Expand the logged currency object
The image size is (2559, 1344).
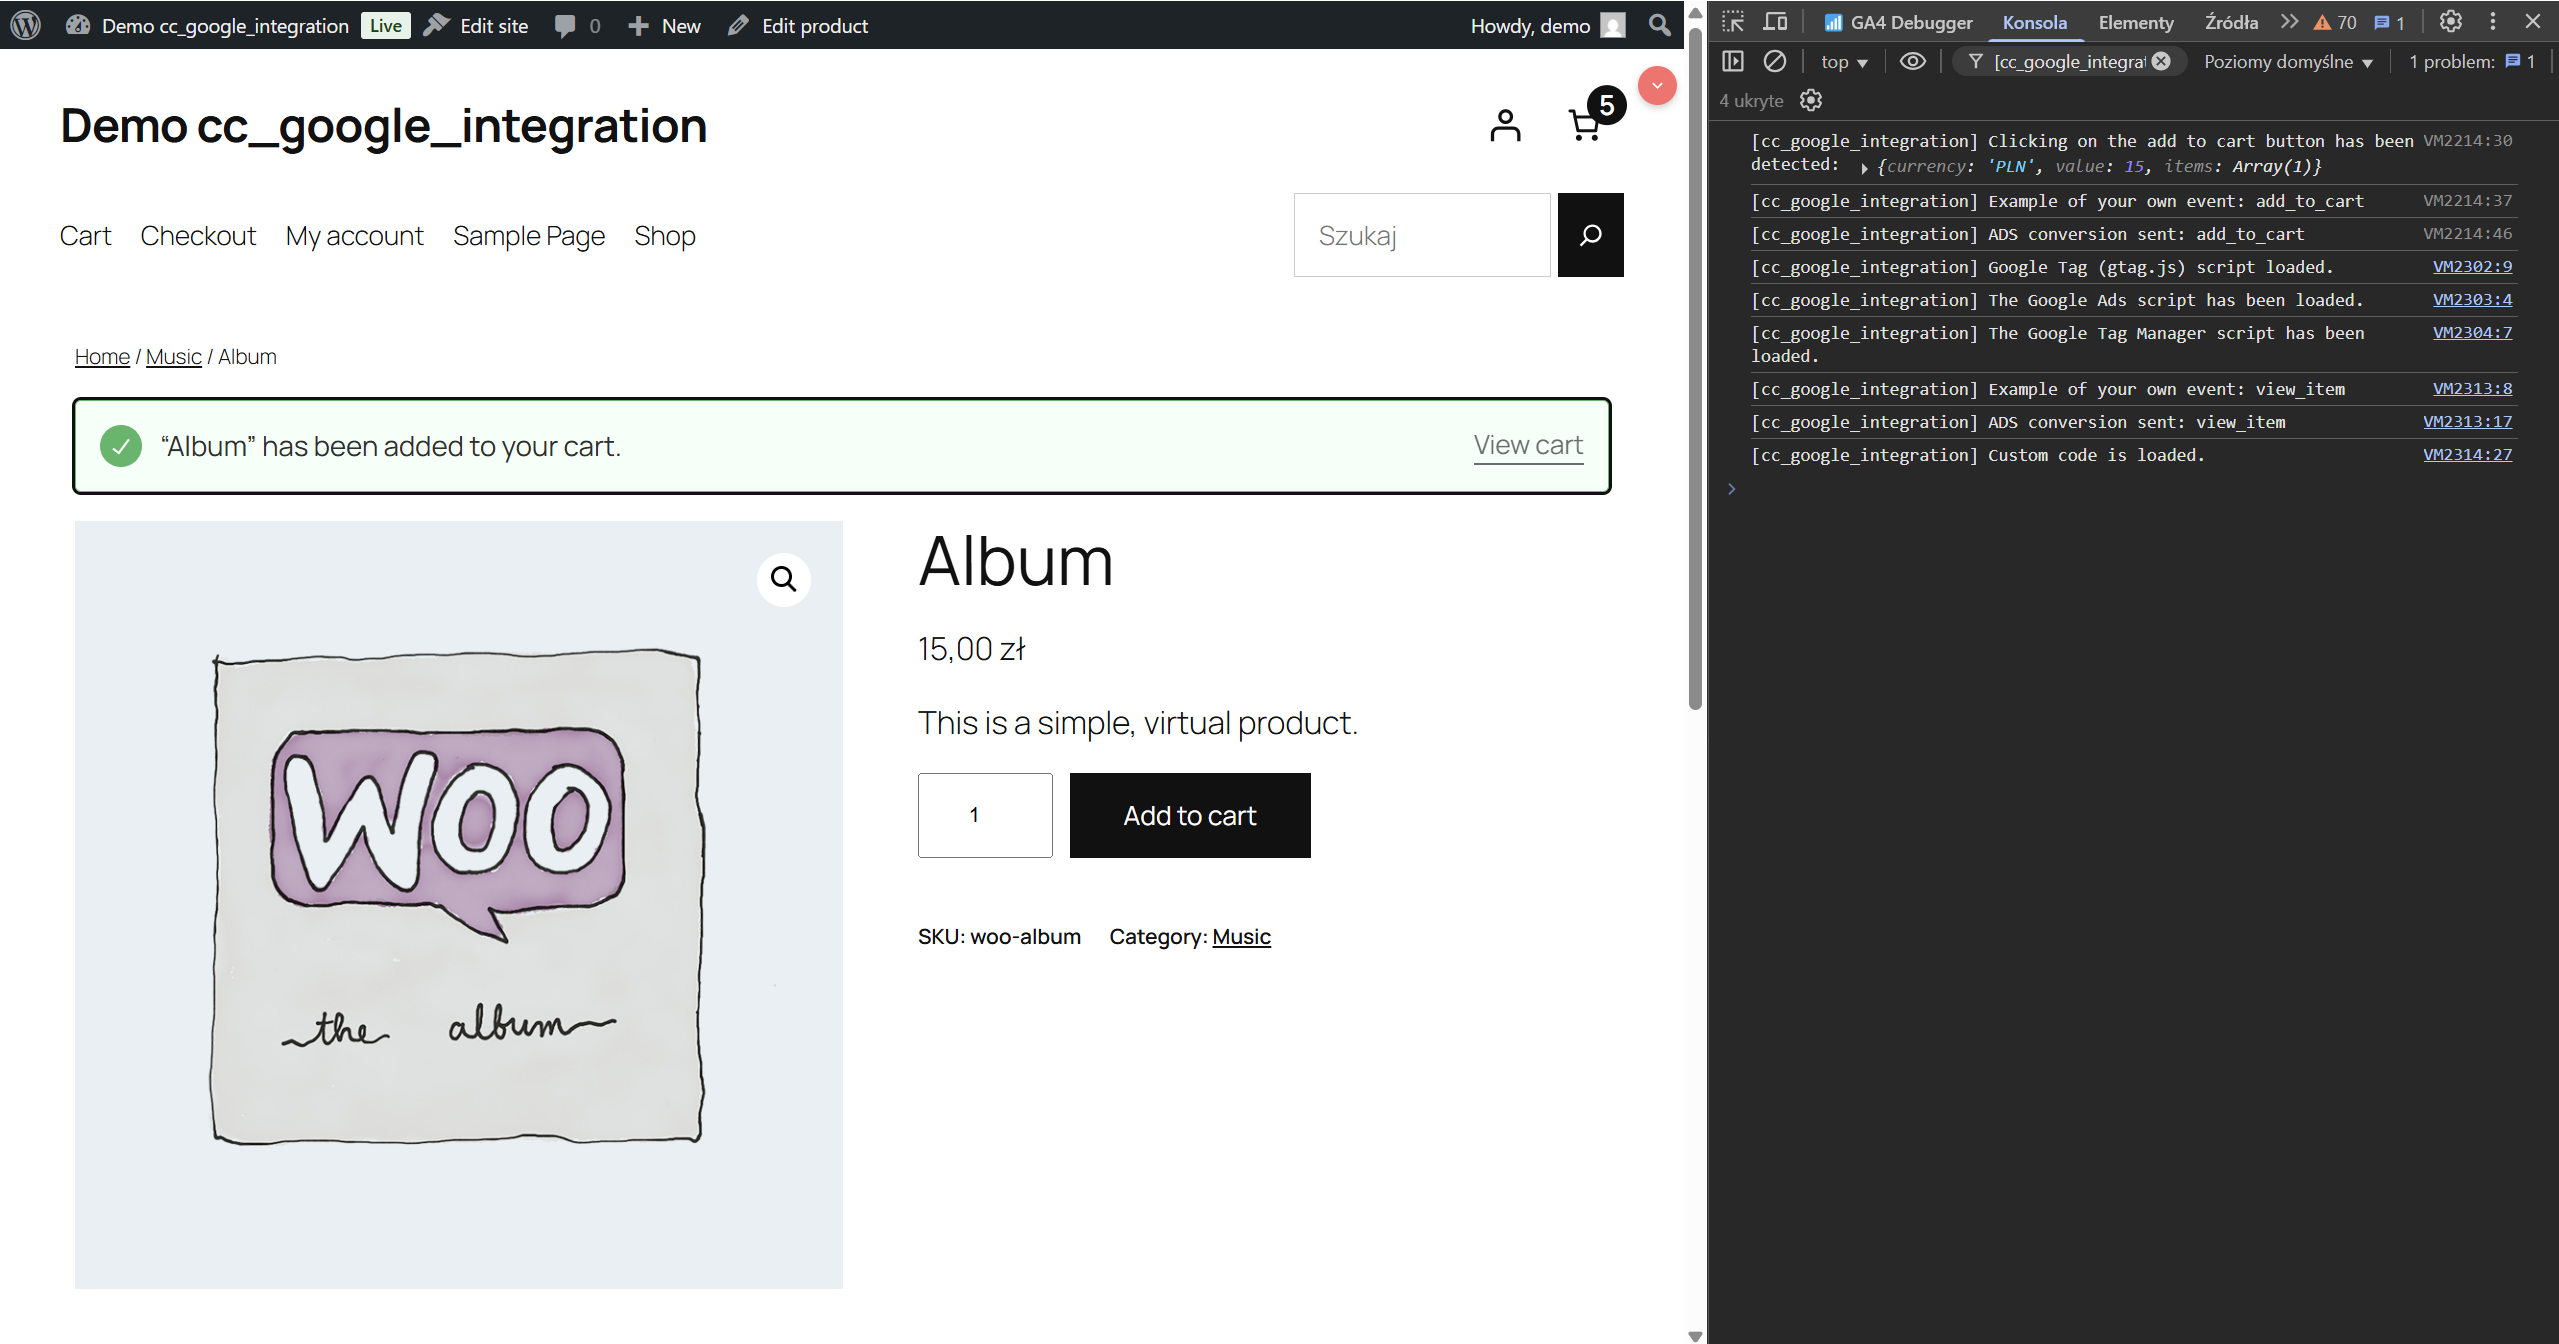pos(1864,168)
